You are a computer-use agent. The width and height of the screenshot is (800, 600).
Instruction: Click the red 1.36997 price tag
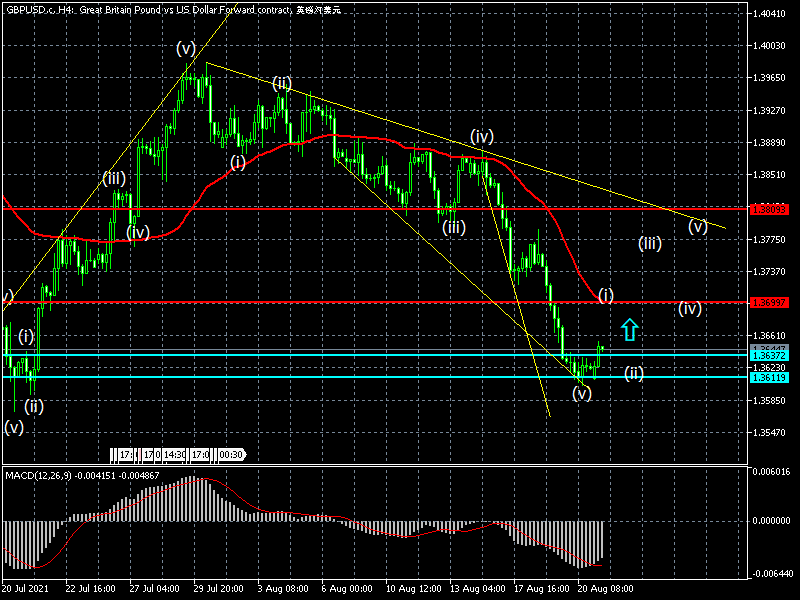pos(772,301)
